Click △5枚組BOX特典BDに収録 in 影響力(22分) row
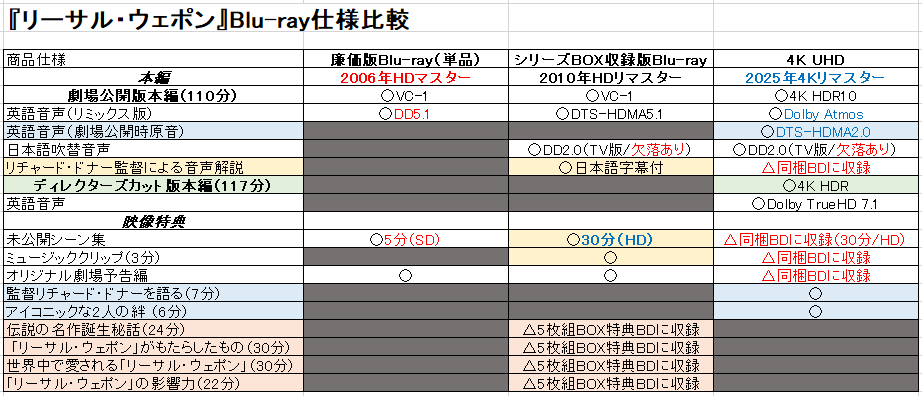922x396 pixels. point(610,383)
